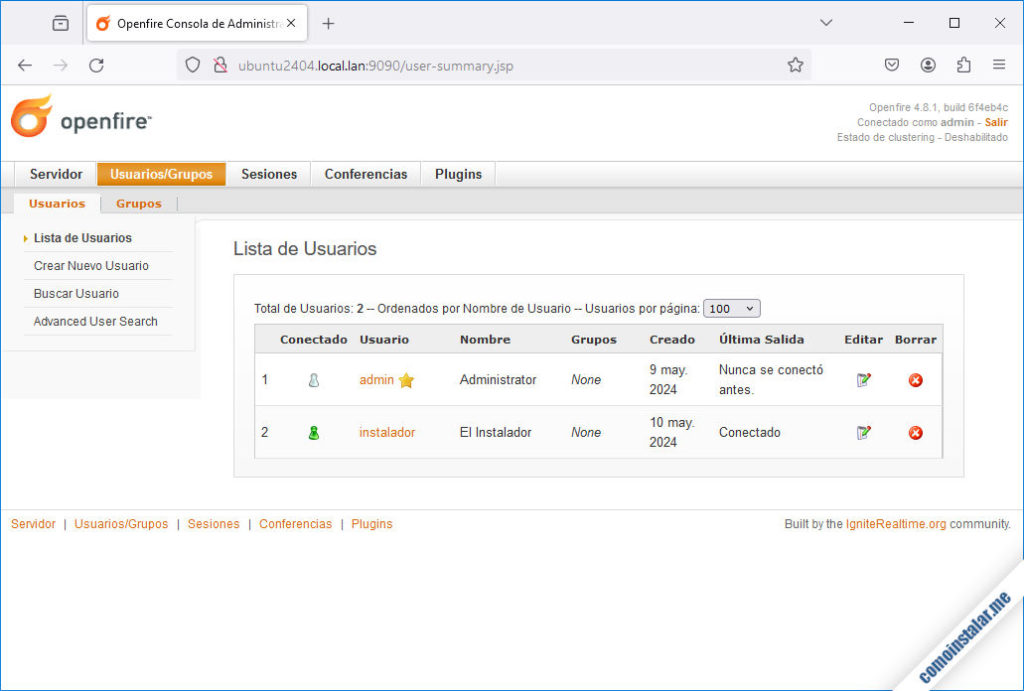Delete the instalador user with red X

pyautogui.click(x=916, y=432)
